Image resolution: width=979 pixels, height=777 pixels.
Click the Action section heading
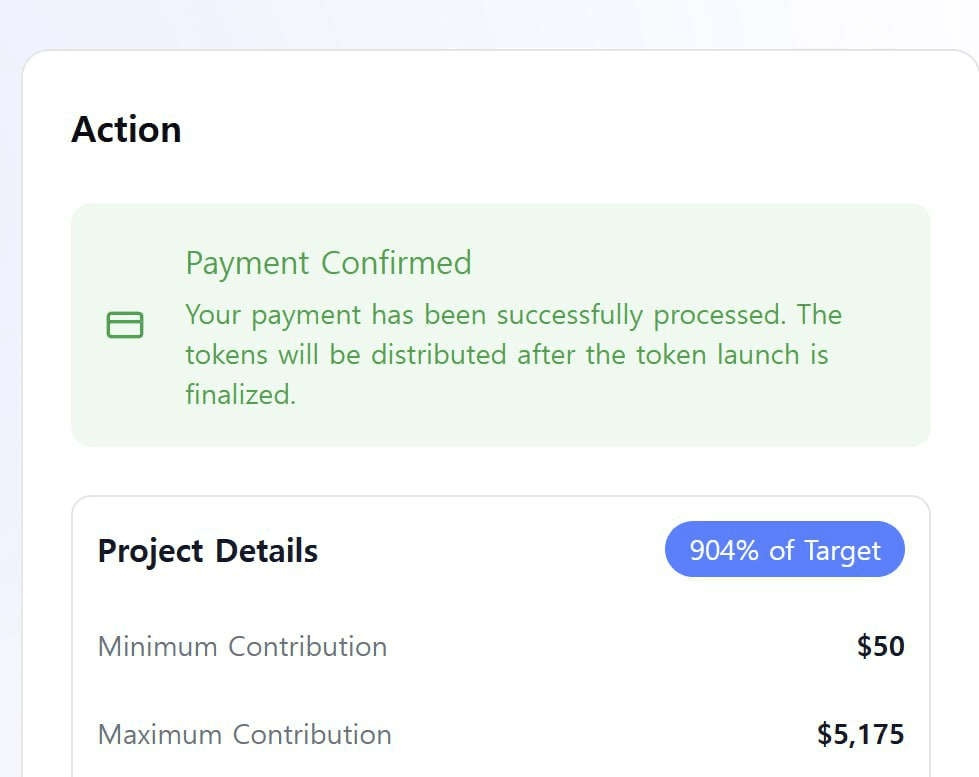126,129
